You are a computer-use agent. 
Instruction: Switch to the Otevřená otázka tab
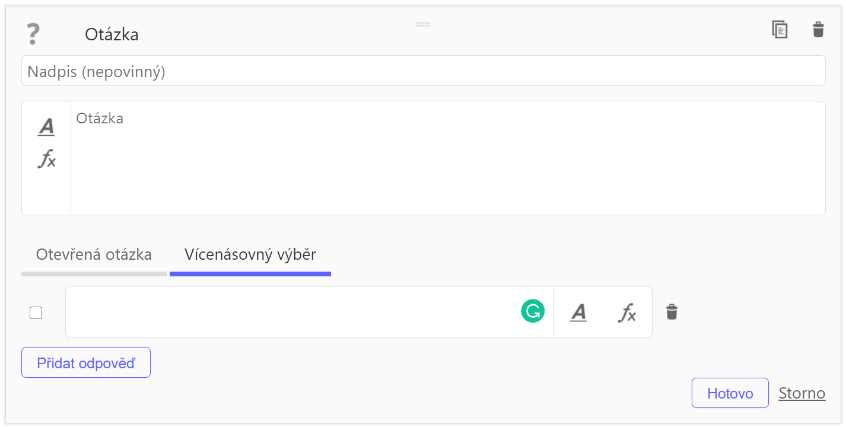[94, 254]
